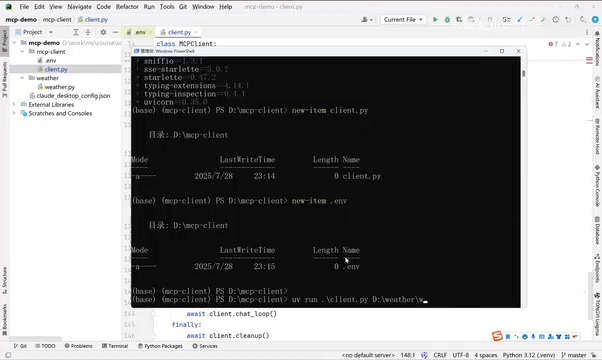Open the Git menu

tap(183, 7)
